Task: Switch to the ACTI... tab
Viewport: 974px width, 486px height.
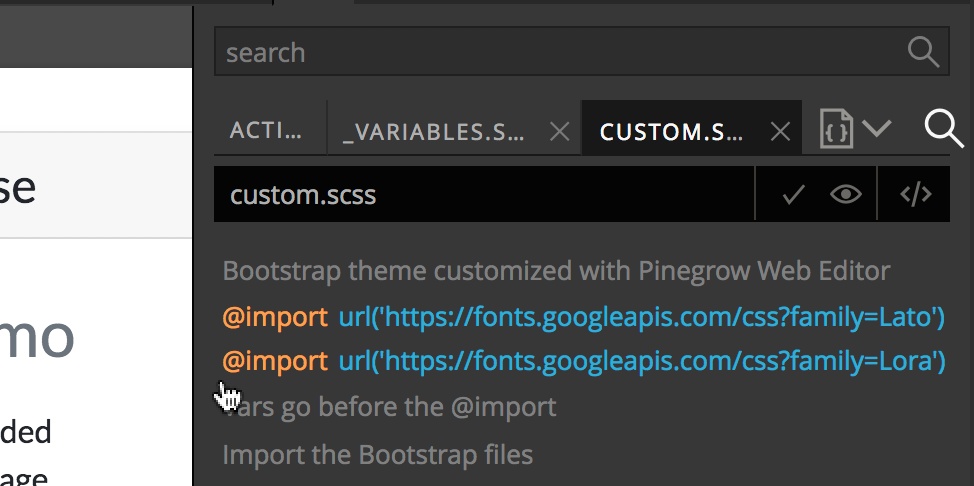Action: point(266,131)
